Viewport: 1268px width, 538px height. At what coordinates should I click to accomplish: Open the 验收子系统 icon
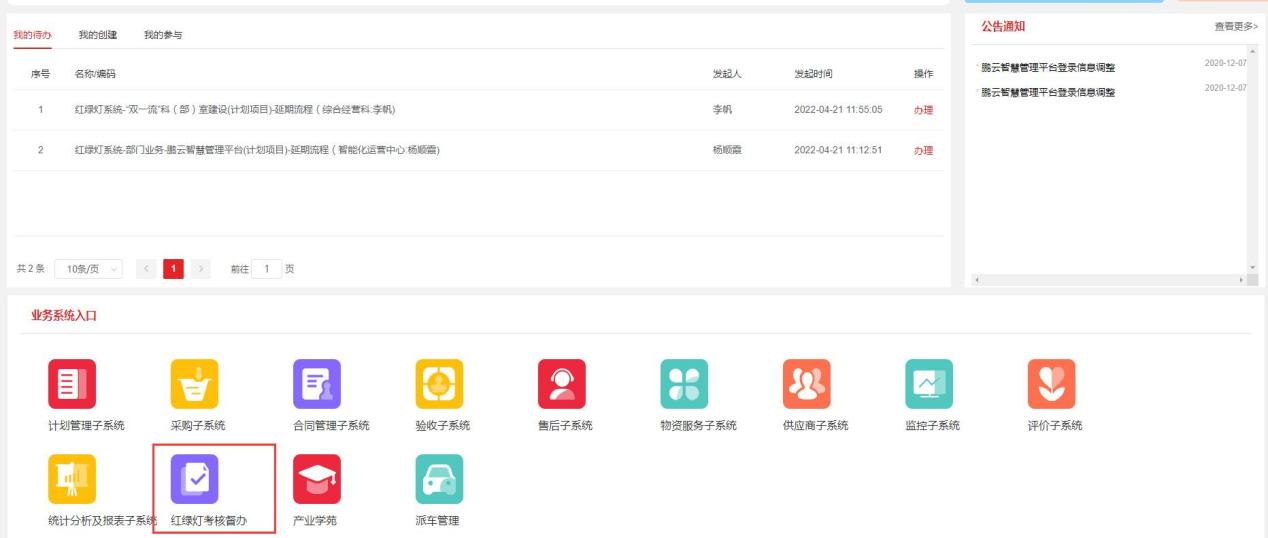click(x=439, y=384)
